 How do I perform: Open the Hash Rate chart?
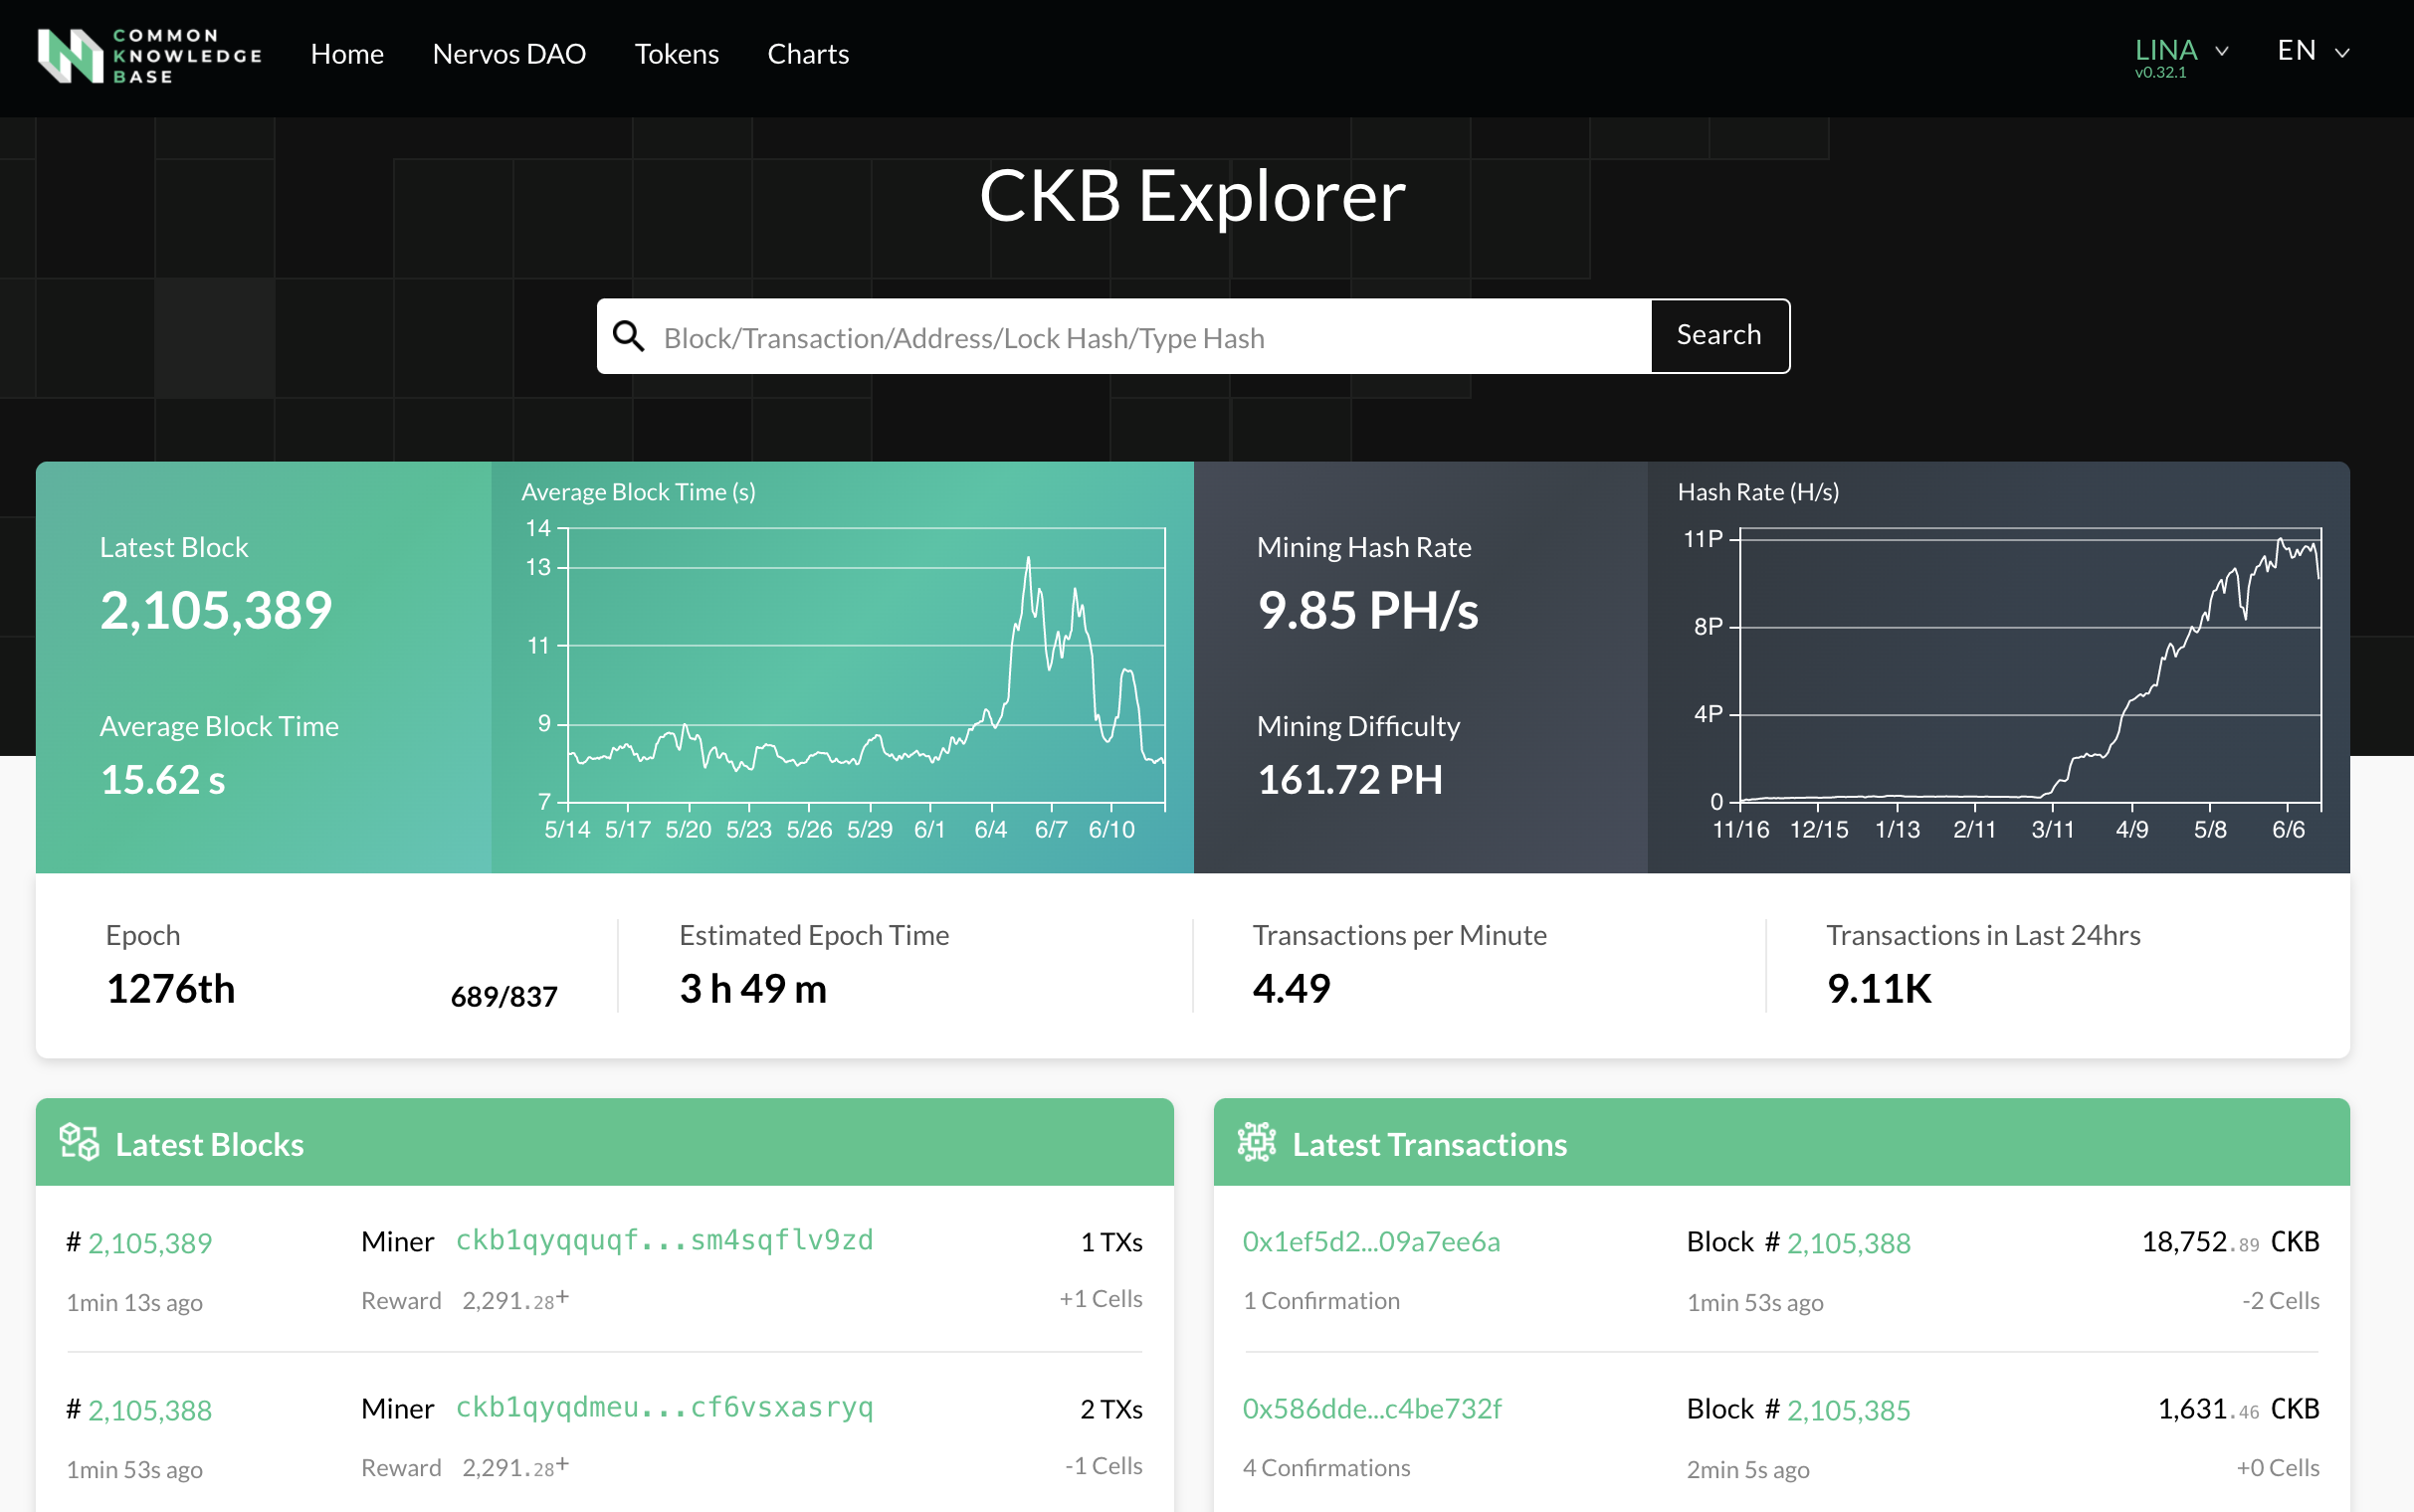point(1998,667)
